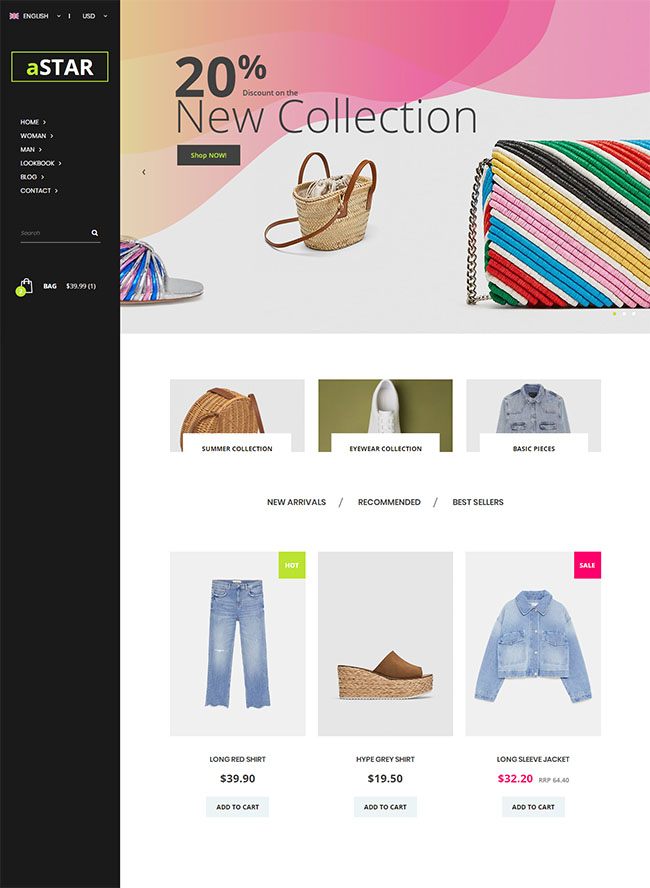Switch to the Recommended tab
Screen dimensions: 650x888
(x=389, y=502)
